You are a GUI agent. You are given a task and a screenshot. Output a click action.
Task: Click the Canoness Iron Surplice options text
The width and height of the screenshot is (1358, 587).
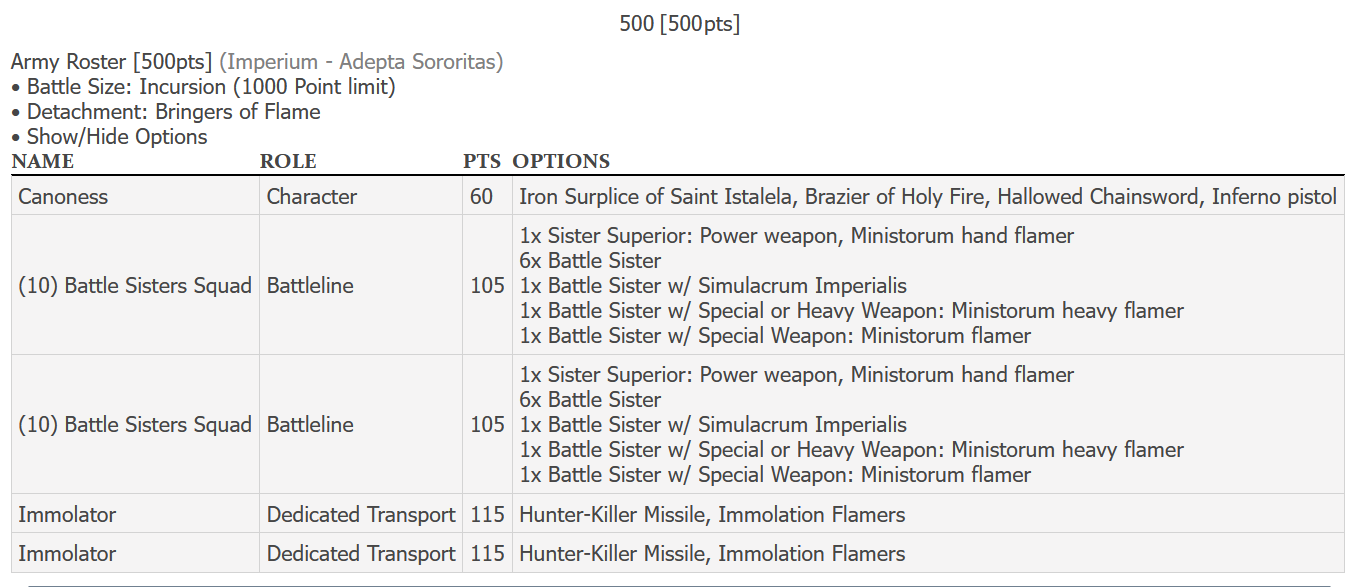point(928,196)
